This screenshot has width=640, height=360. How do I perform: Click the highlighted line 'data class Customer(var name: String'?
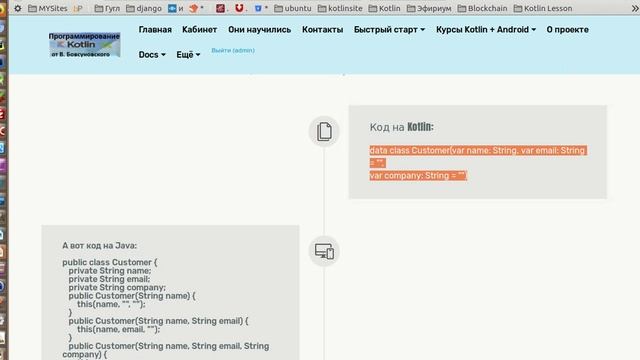coord(478,151)
